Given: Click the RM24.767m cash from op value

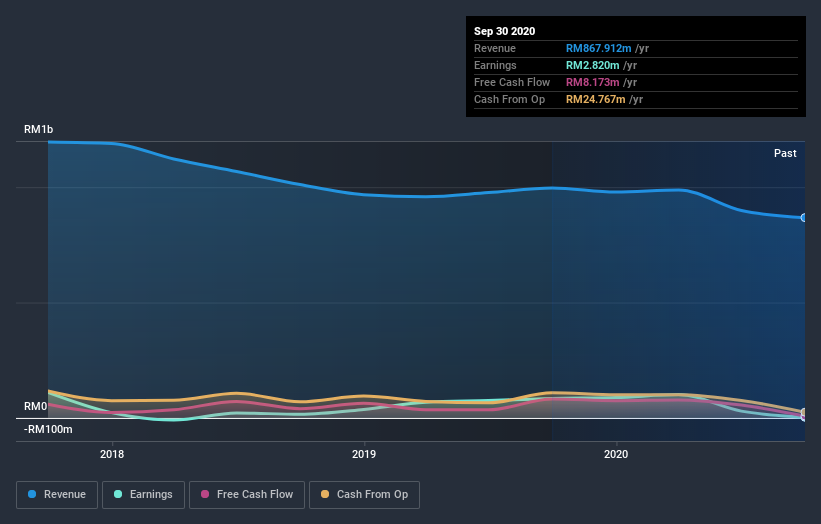Looking at the screenshot, I should click(595, 99).
